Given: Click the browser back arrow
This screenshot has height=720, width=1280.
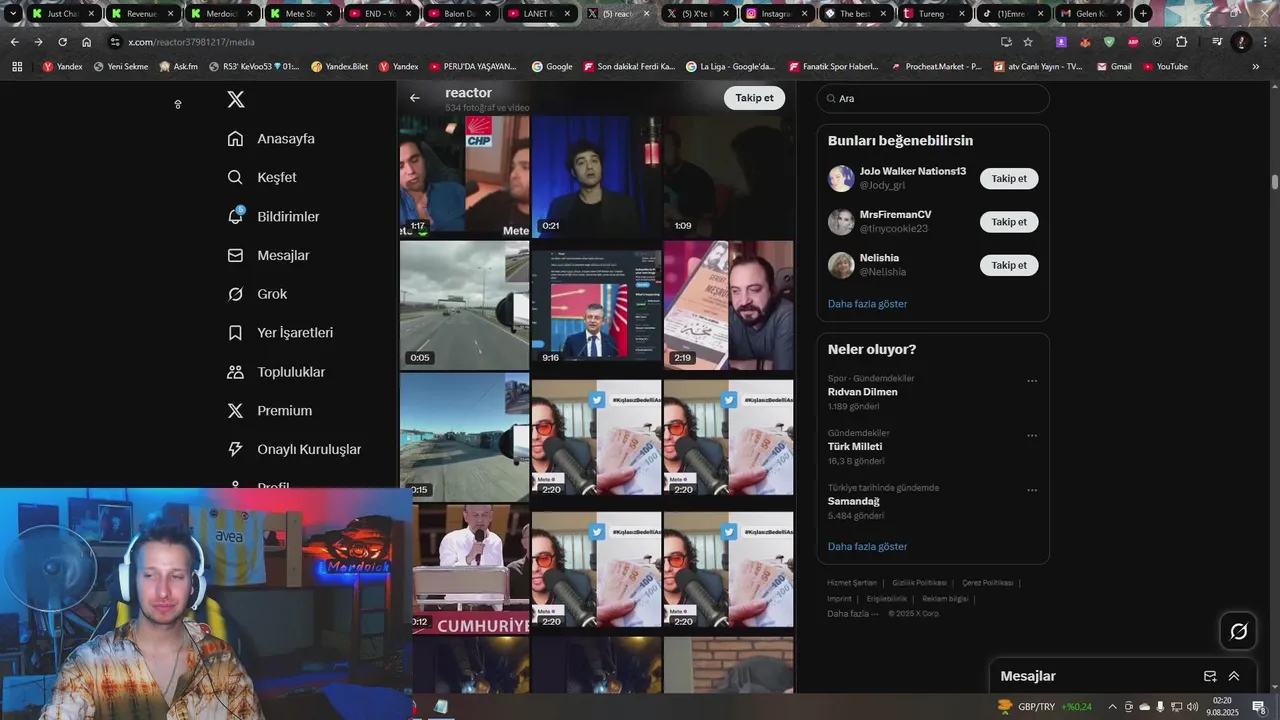Looking at the screenshot, I should (14, 42).
